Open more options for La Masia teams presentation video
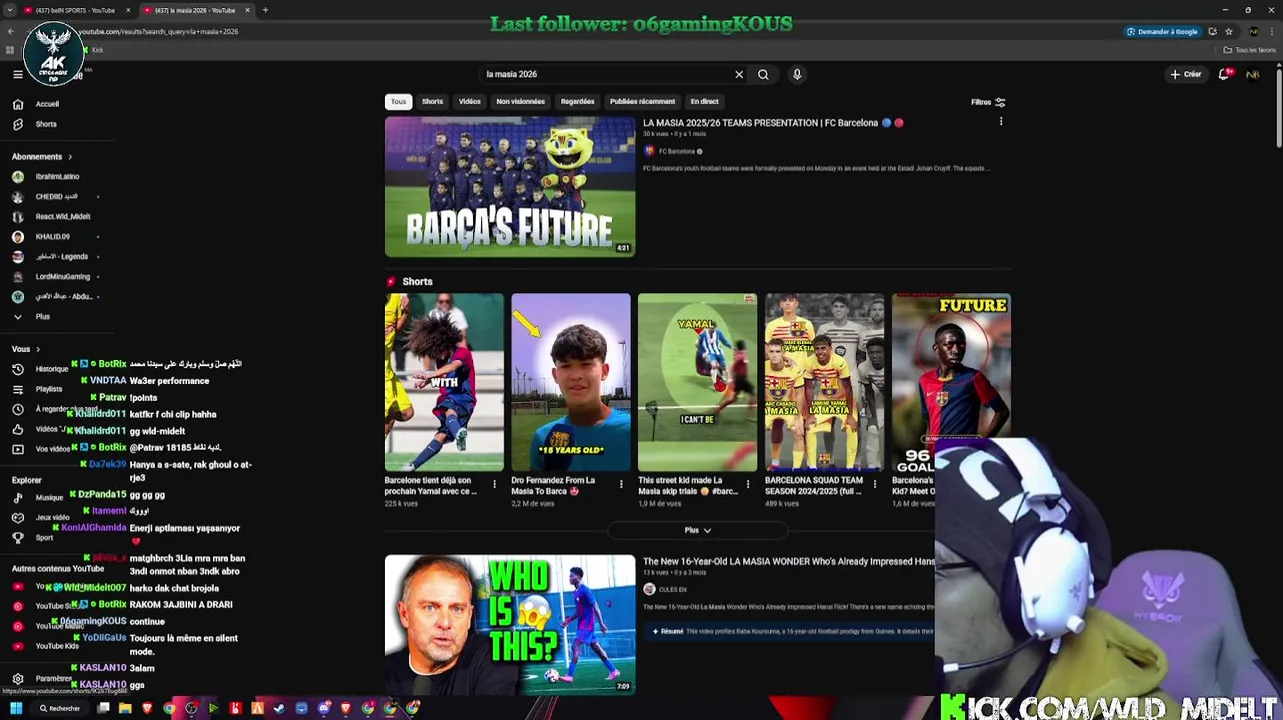Image resolution: width=1283 pixels, height=720 pixels. [1001, 122]
